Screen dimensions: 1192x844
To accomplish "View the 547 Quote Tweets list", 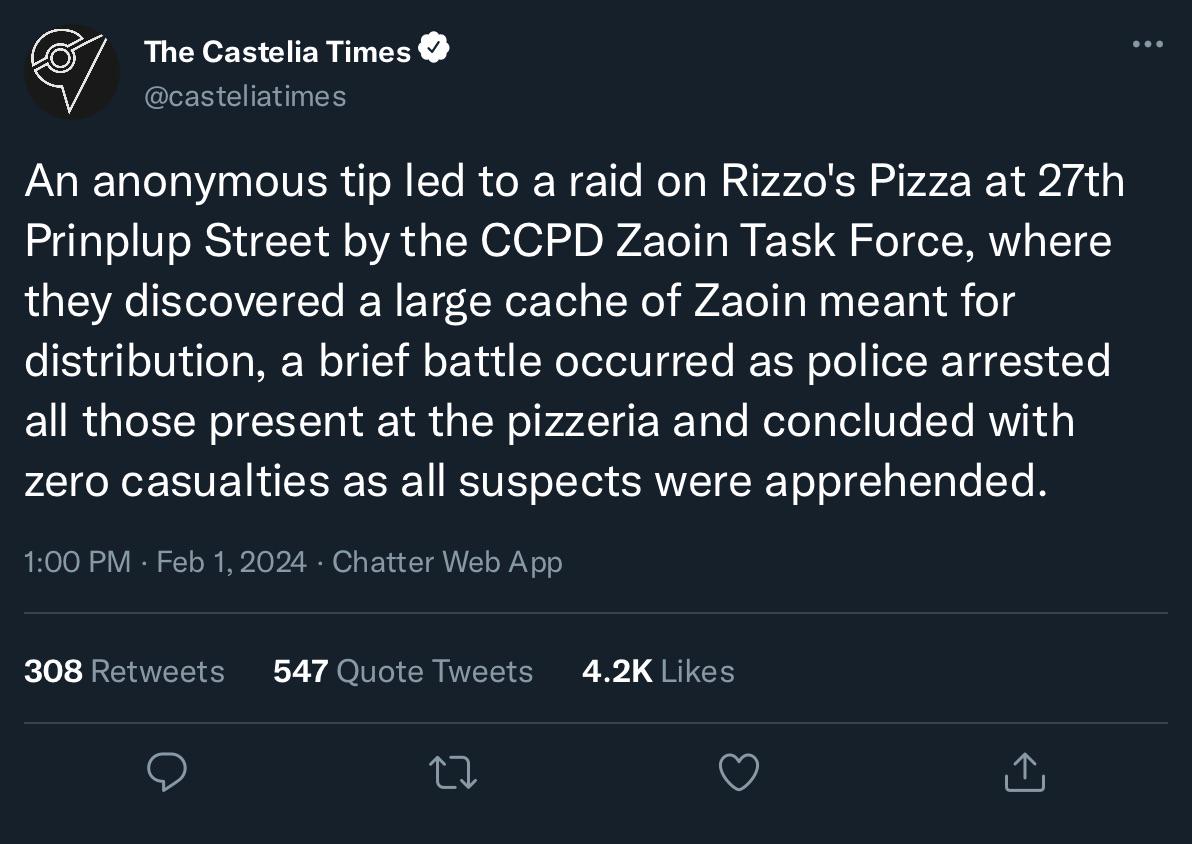I will (403, 670).
